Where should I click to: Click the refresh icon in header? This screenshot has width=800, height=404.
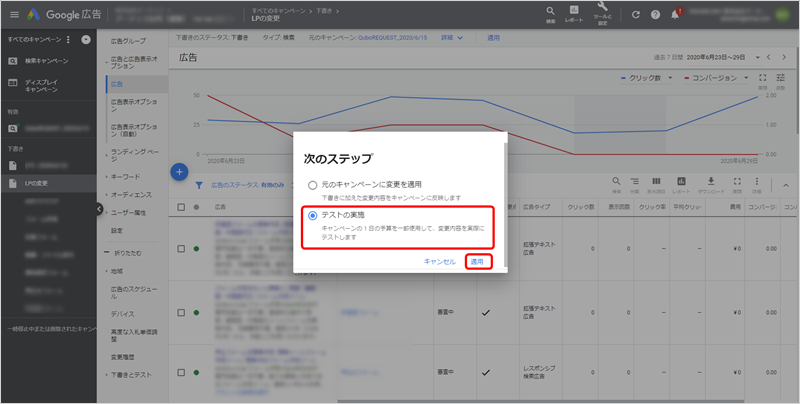pyautogui.click(x=635, y=14)
